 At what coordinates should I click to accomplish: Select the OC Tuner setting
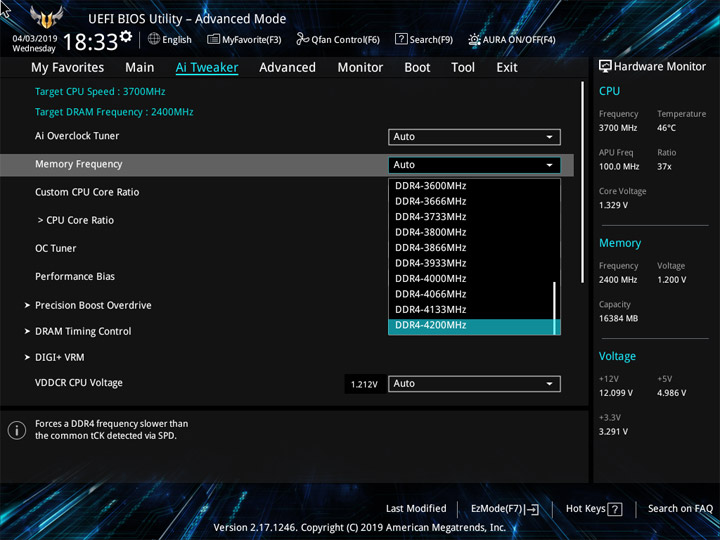56,248
